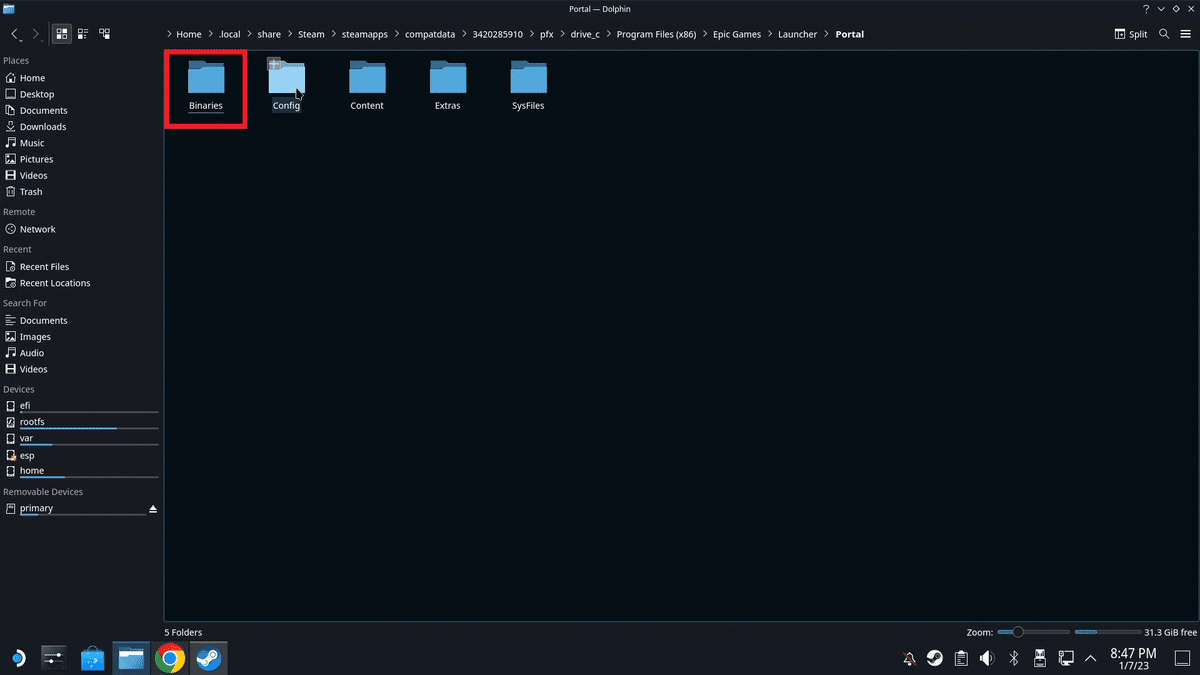This screenshot has width=1200, height=675.
Task: Expand hidden system tray icons
Action: pyautogui.click(x=1091, y=658)
